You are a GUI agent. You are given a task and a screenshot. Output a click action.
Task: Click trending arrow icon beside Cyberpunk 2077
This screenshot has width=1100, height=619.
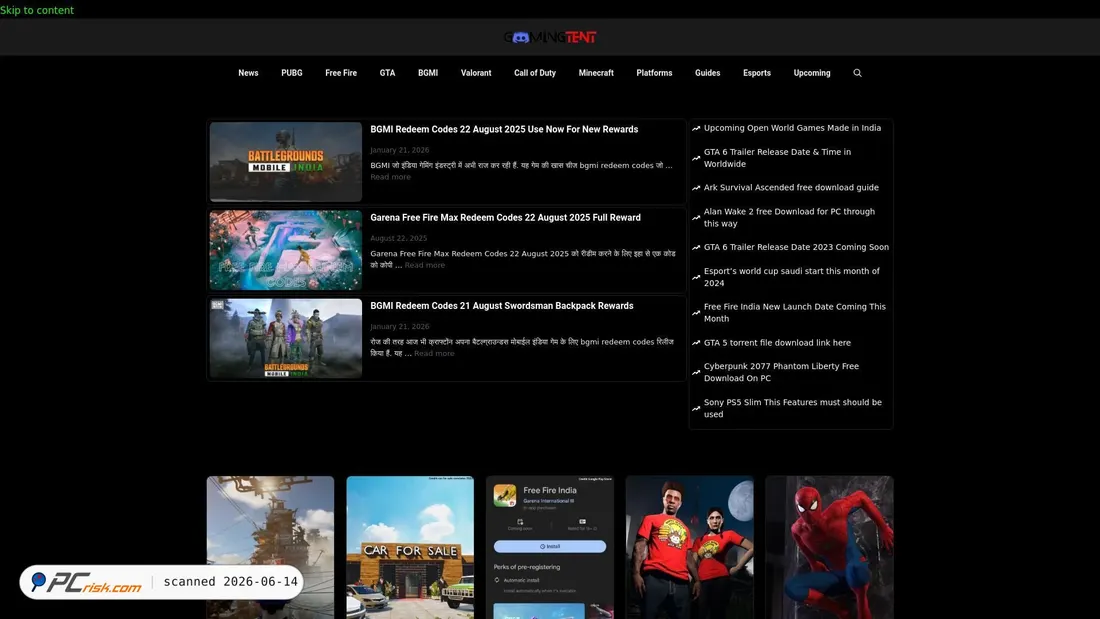click(696, 373)
